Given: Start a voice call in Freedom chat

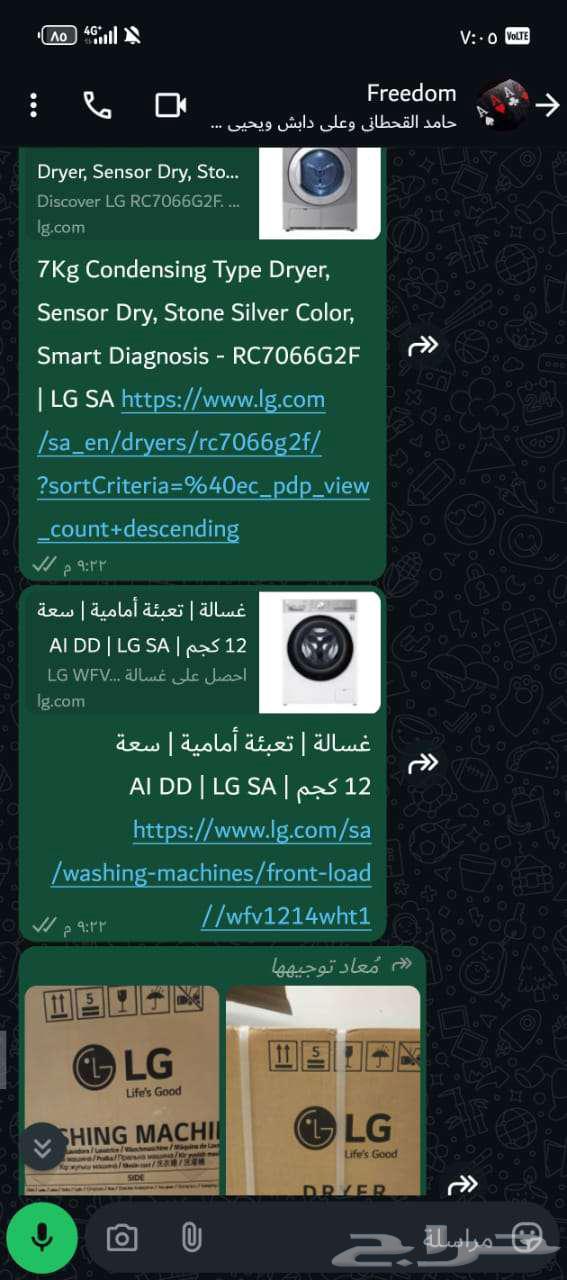Looking at the screenshot, I should (97, 105).
